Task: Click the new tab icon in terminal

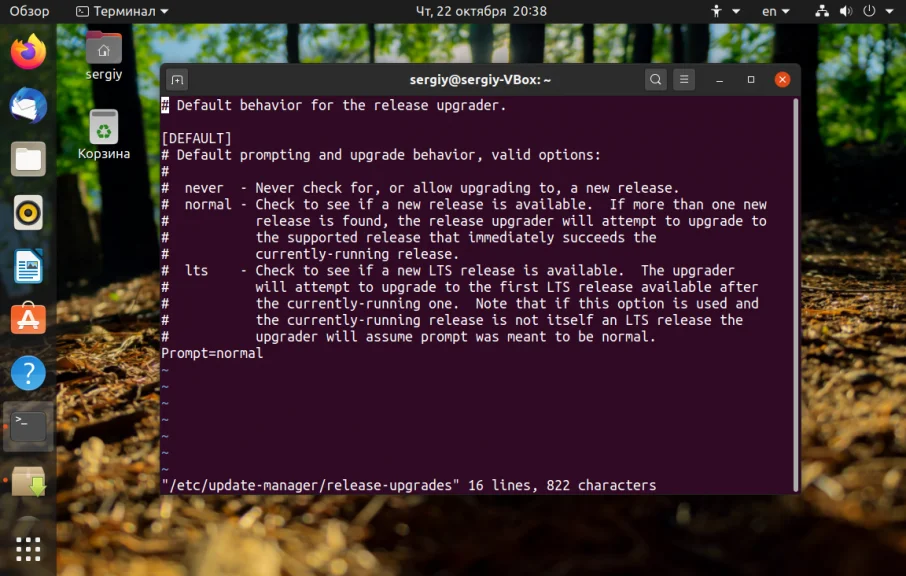Action: 177,80
